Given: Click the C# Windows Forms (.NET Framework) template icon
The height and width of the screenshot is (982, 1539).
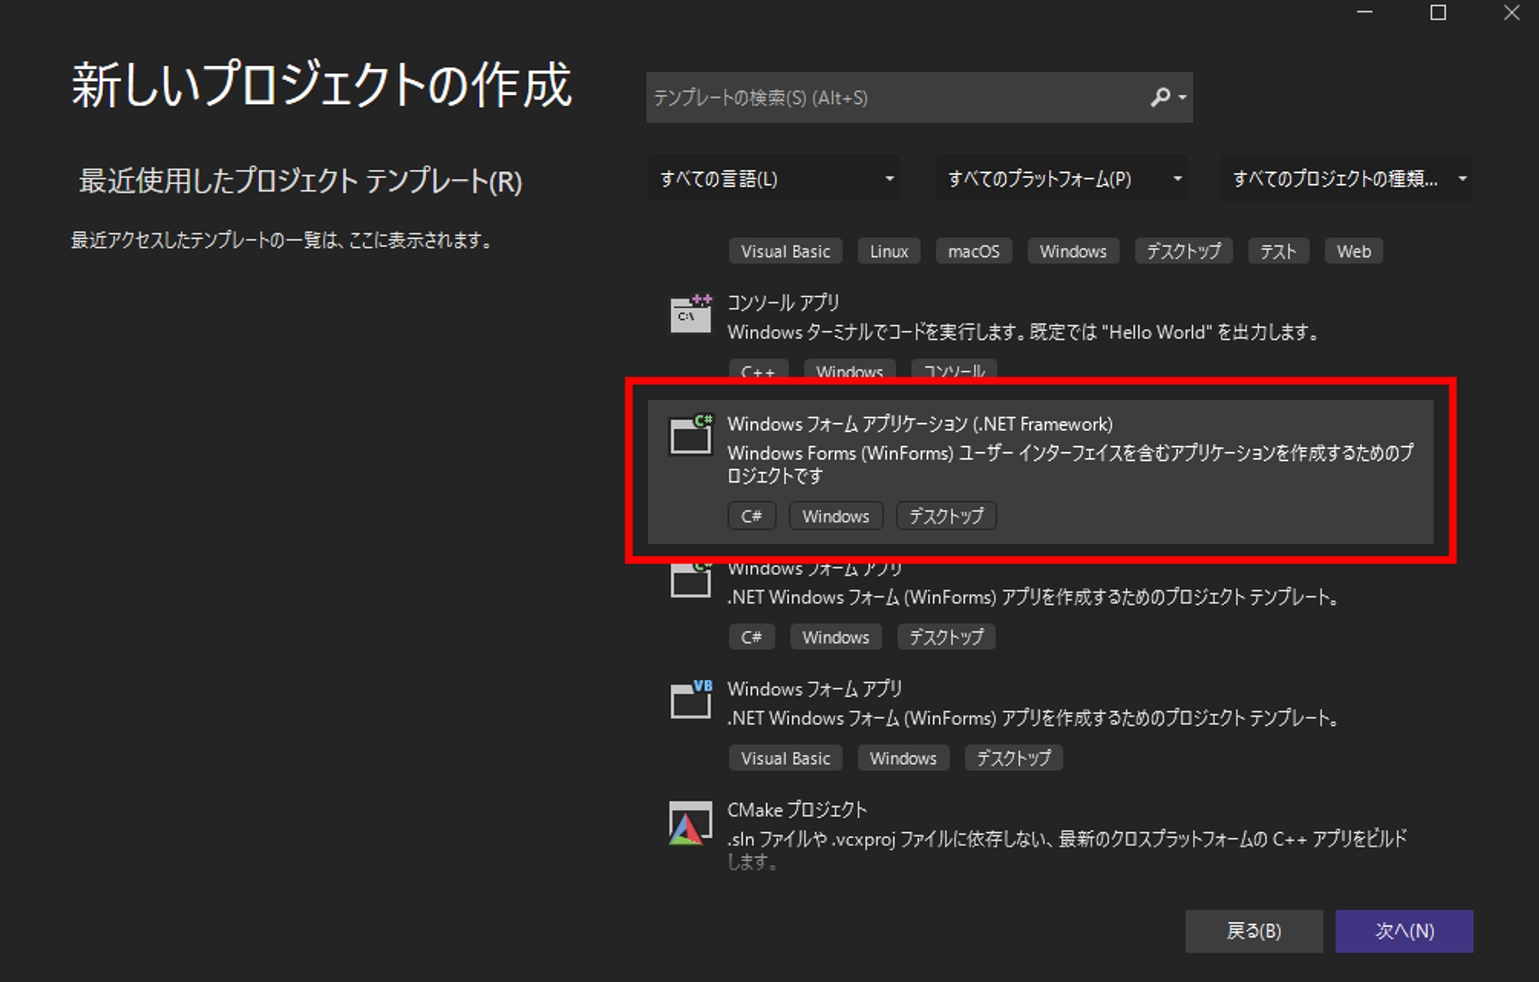Looking at the screenshot, I should (x=690, y=435).
